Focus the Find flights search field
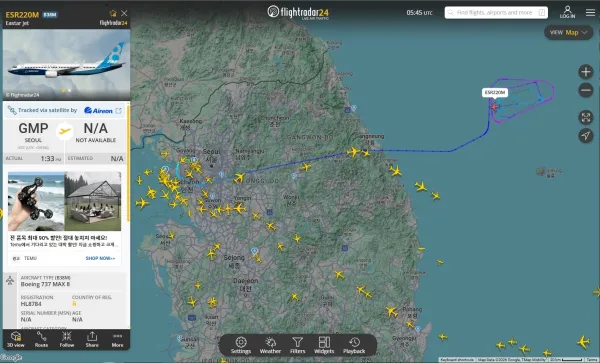Image resolution: width=600 pixels, height=363 pixels. (x=496, y=13)
